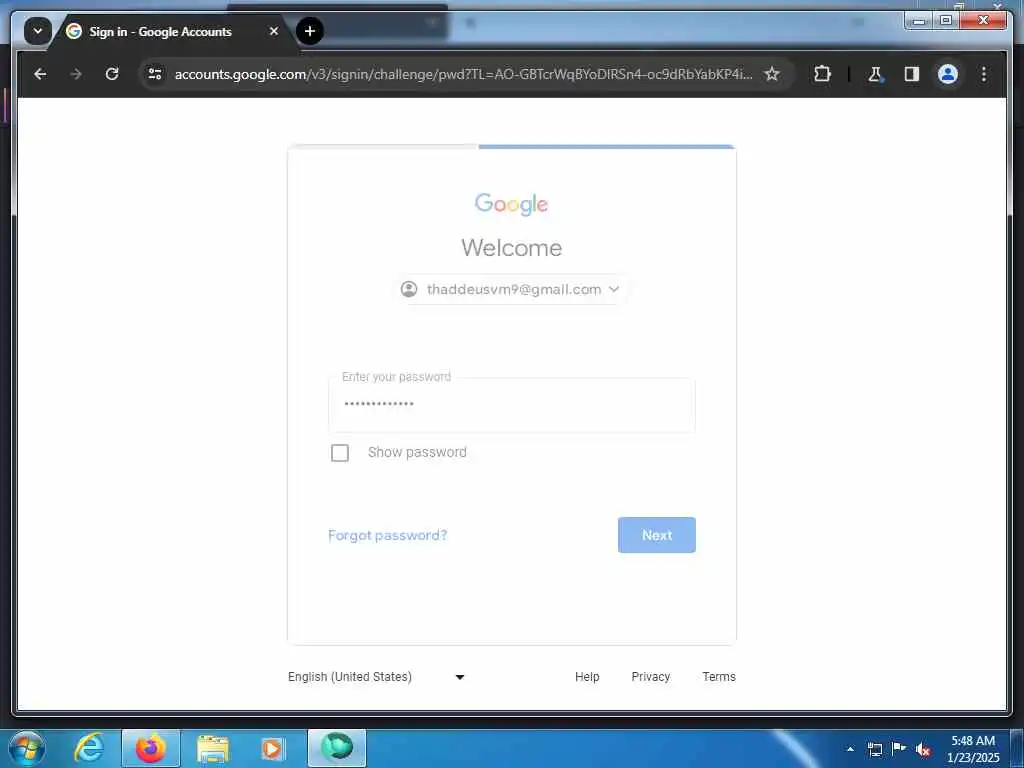Minimize the Chrome window
This screenshot has width=1024, height=768.
(x=919, y=21)
